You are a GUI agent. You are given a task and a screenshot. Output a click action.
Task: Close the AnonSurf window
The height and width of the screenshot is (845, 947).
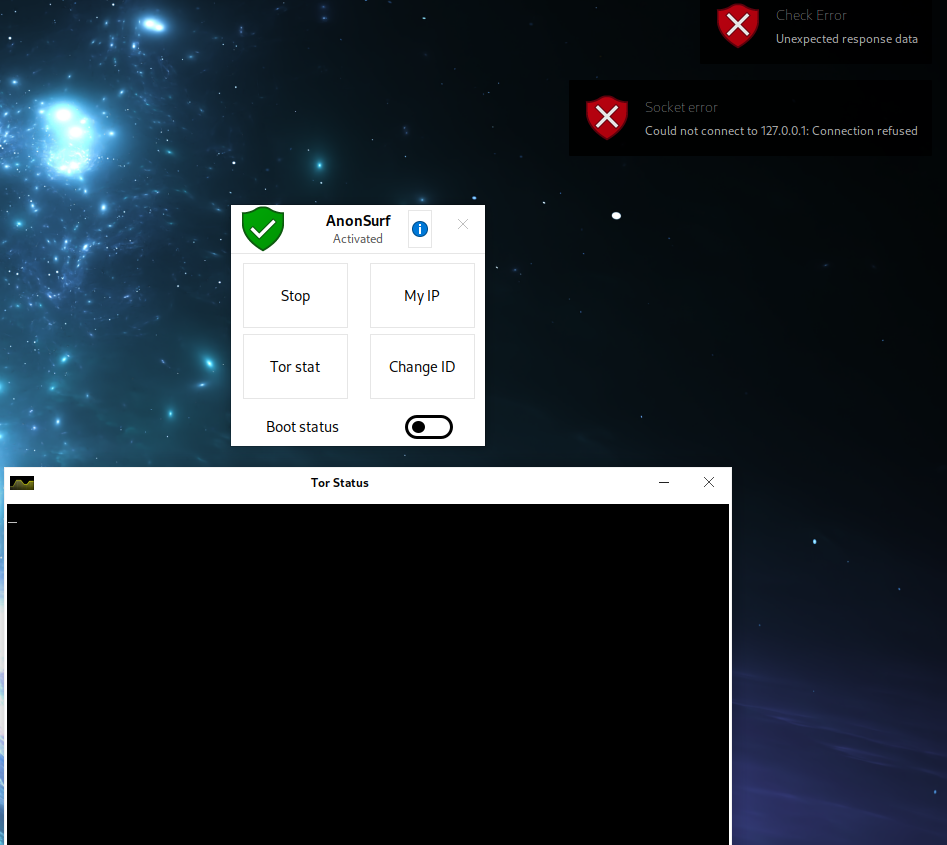tap(463, 224)
